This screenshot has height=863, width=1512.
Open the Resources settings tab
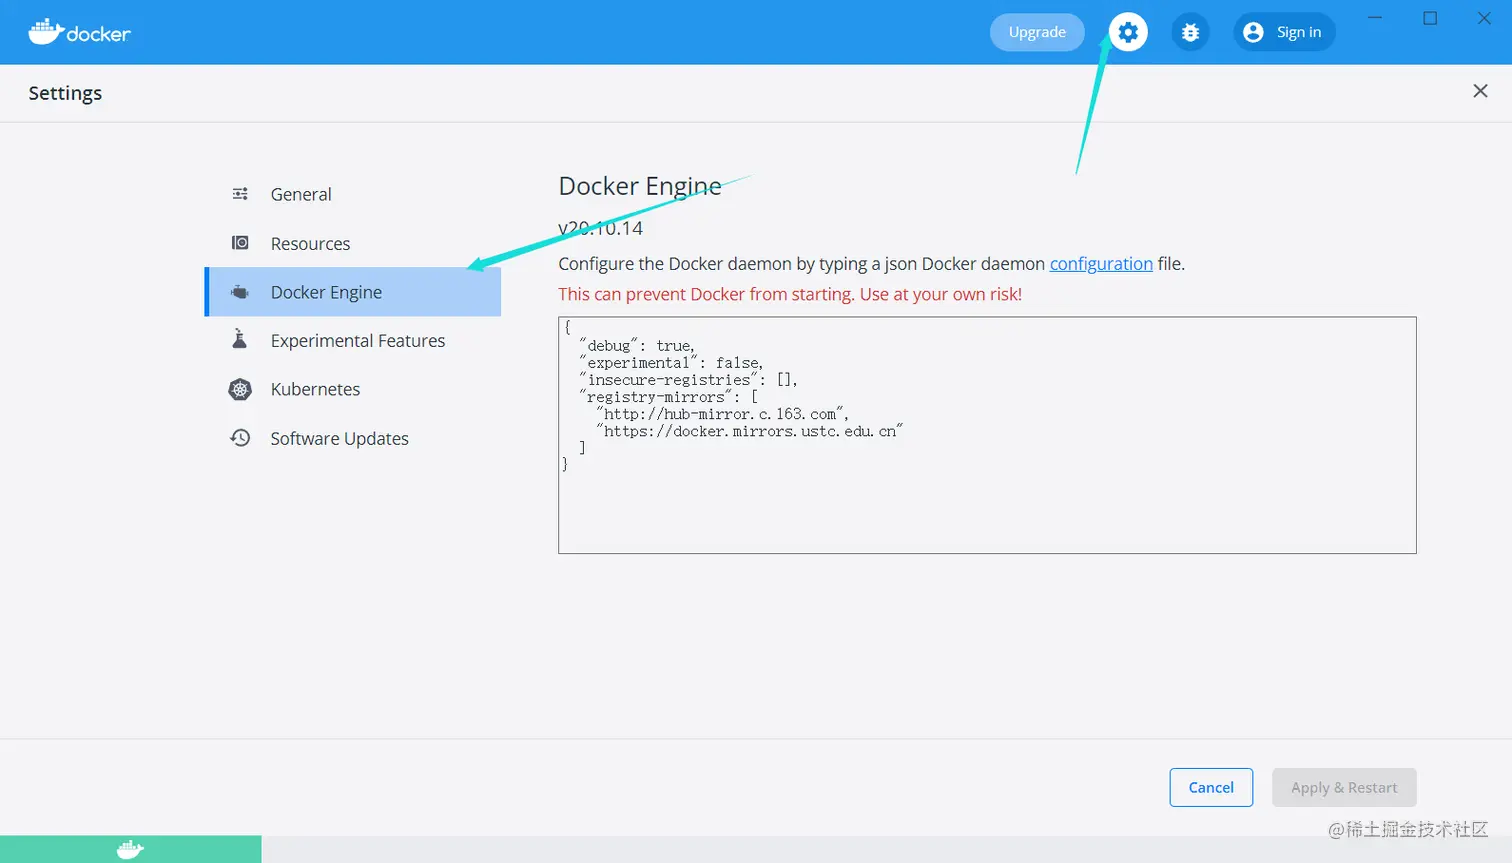tap(353, 243)
